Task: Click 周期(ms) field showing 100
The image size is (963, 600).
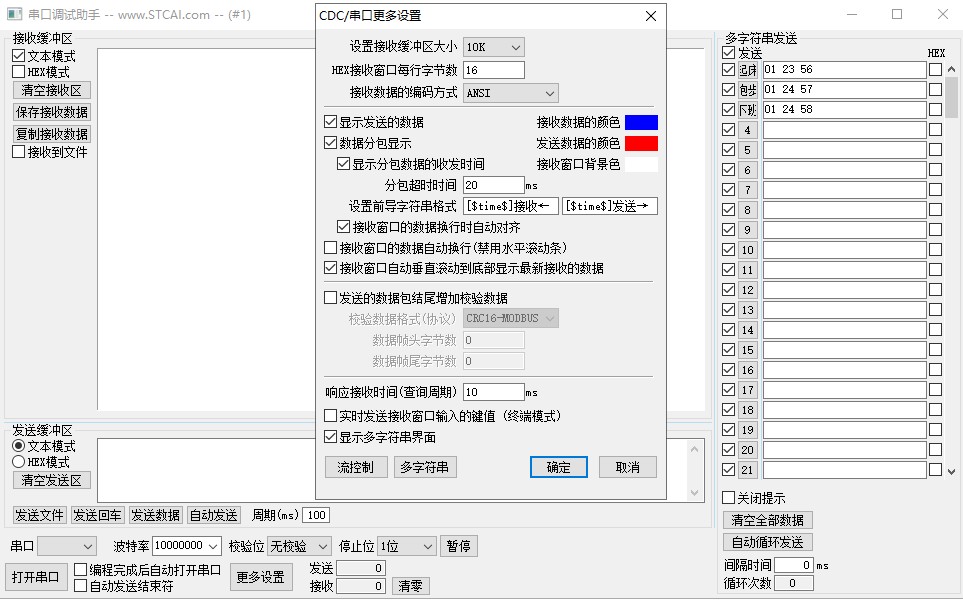Action: click(x=316, y=515)
